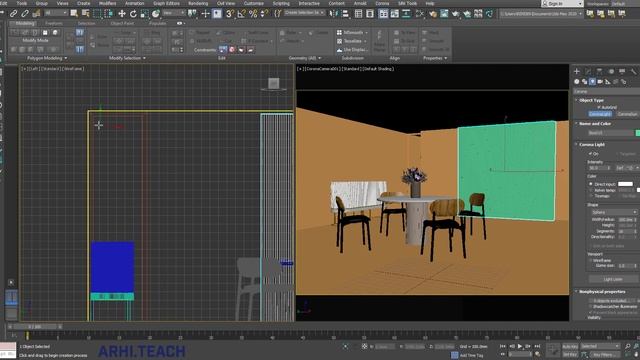Toggle Window/Crossing selection icon
640x360 pixels.
(x=109, y=13)
